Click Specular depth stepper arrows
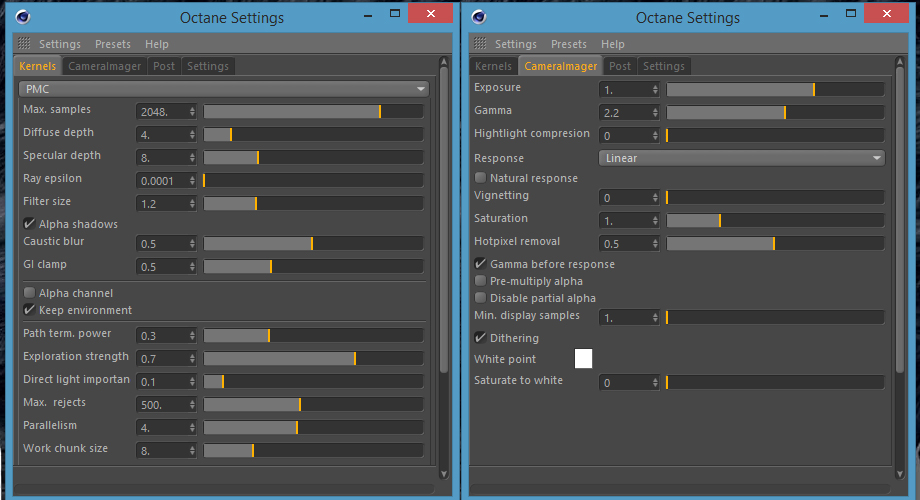Viewport: 920px width, 500px height. [192, 157]
